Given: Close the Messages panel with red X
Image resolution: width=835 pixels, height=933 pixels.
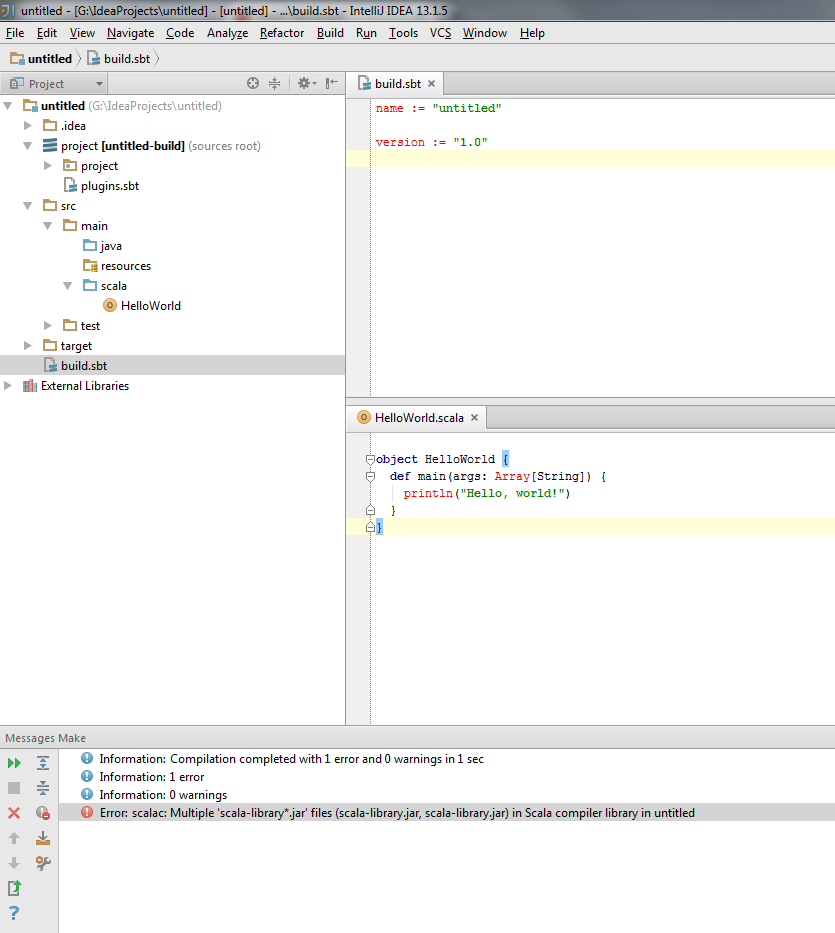Looking at the screenshot, I should click(x=14, y=813).
